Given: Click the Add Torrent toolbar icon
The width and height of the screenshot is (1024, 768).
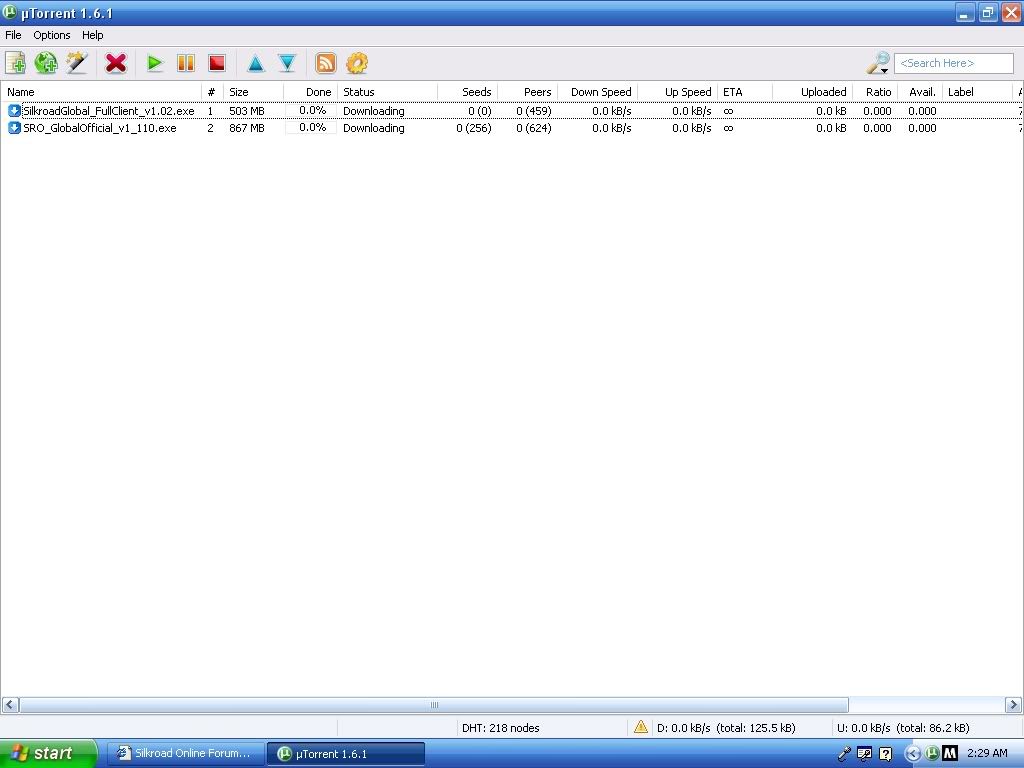Looking at the screenshot, I should click(16, 63).
